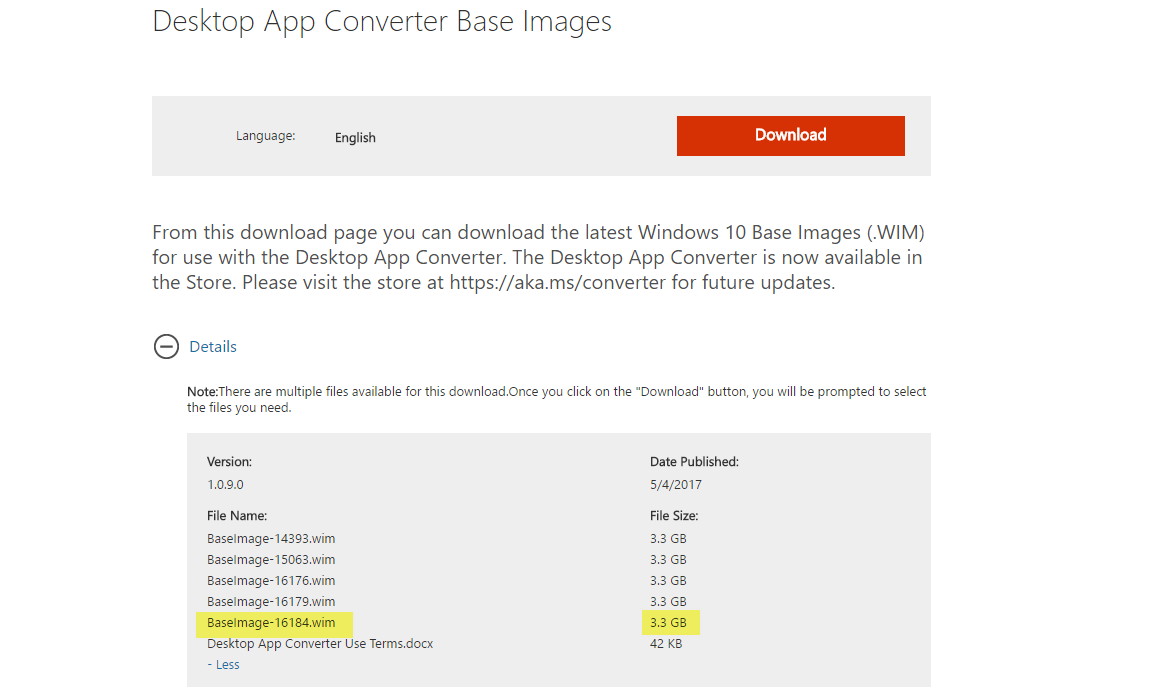1163x692 pixels.
Task: Click the Details link label
Action: [213, 346]
